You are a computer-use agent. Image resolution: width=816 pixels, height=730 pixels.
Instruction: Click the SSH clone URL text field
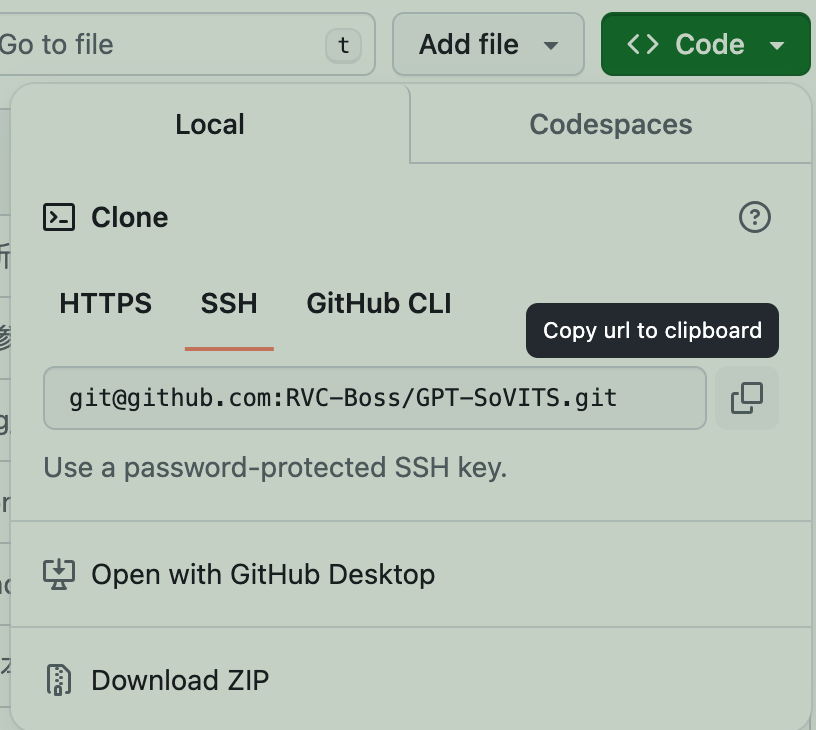click(374, 398)
